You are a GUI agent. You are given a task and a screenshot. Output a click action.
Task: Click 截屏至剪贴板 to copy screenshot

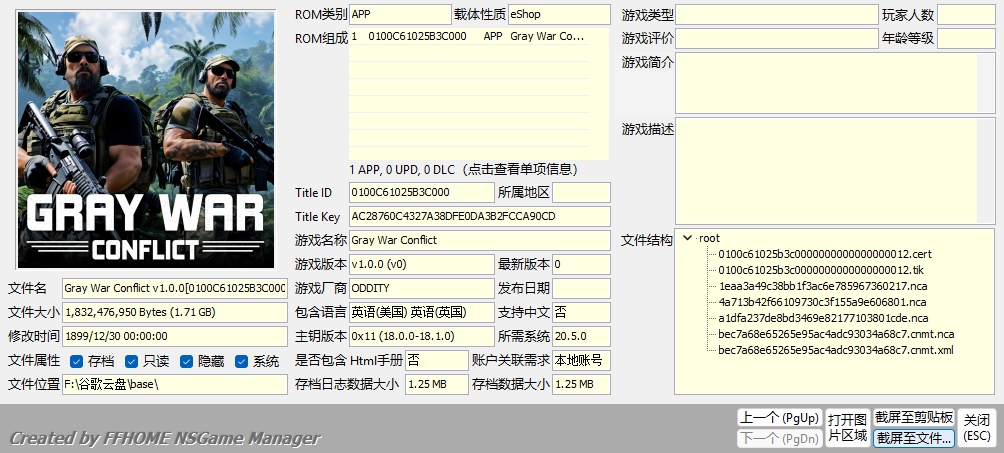click(913, 417)
